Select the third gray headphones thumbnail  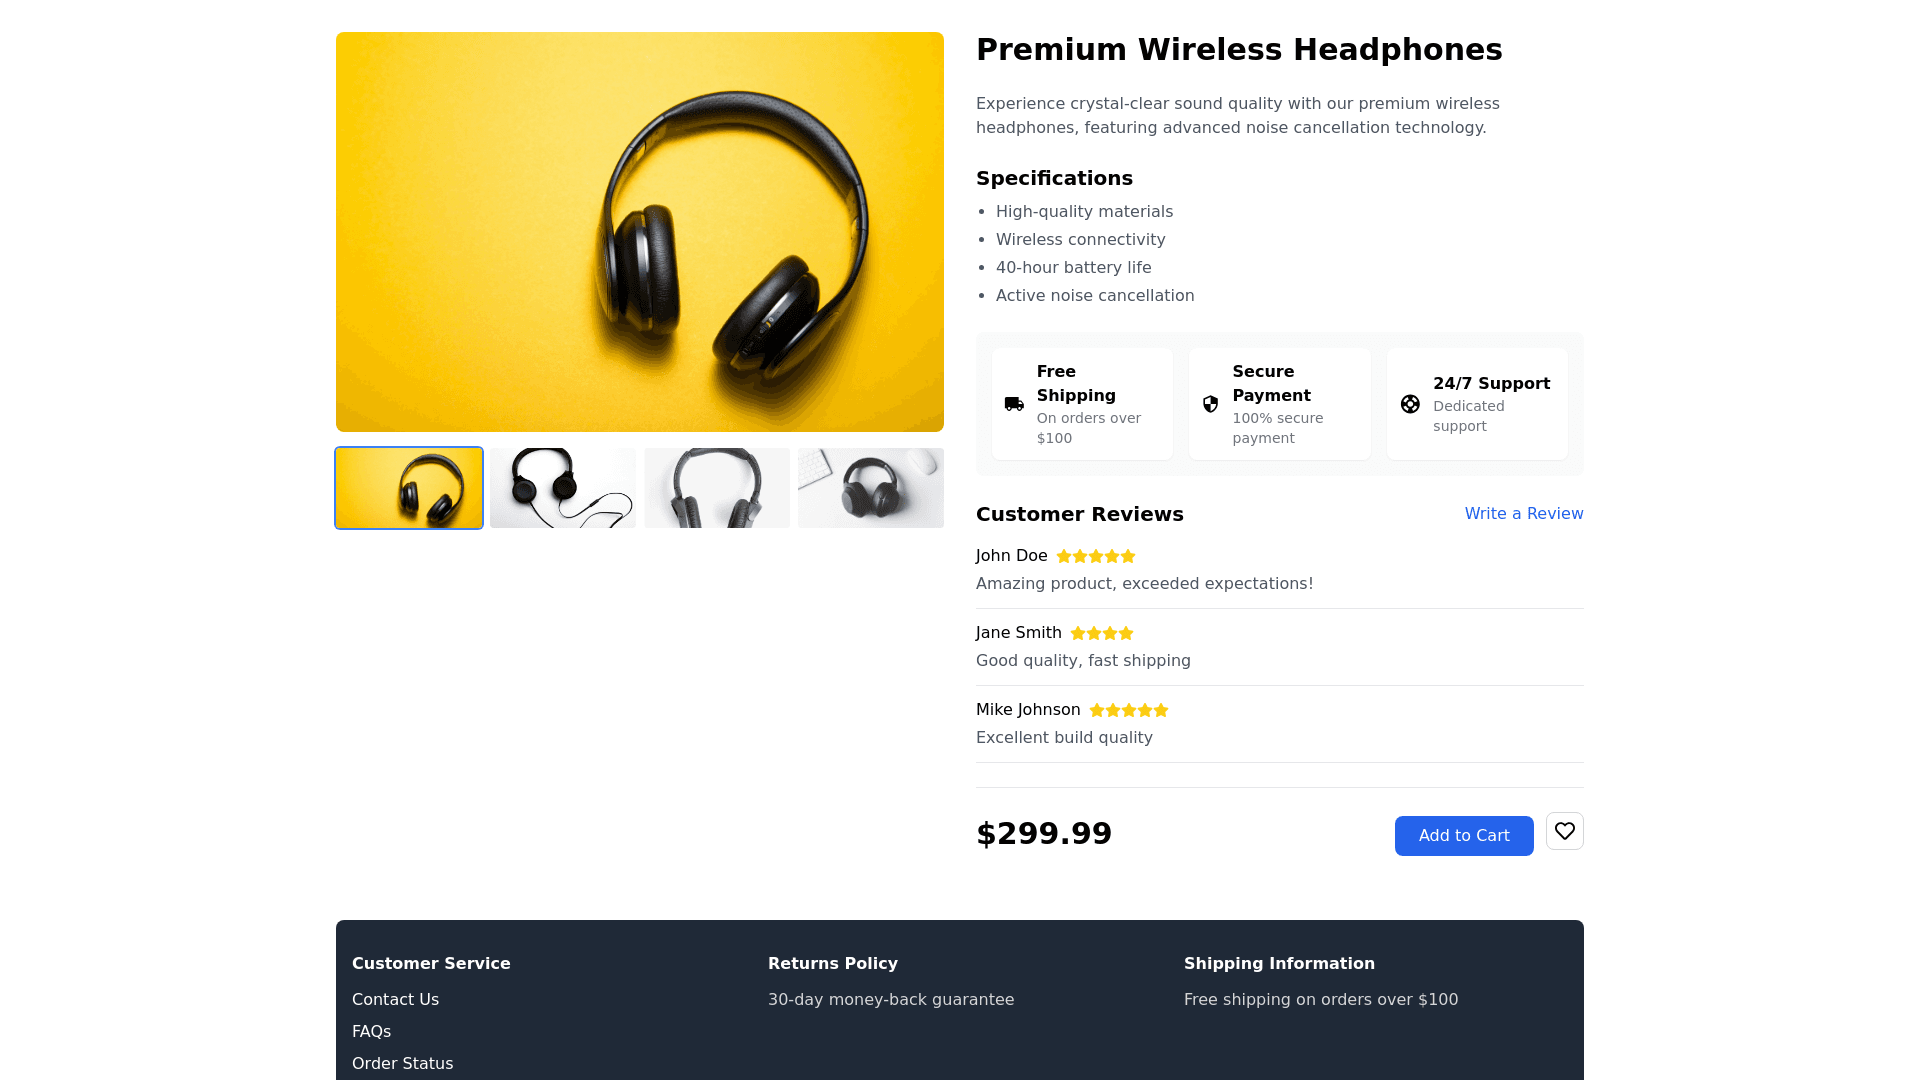tap(717, 488)
